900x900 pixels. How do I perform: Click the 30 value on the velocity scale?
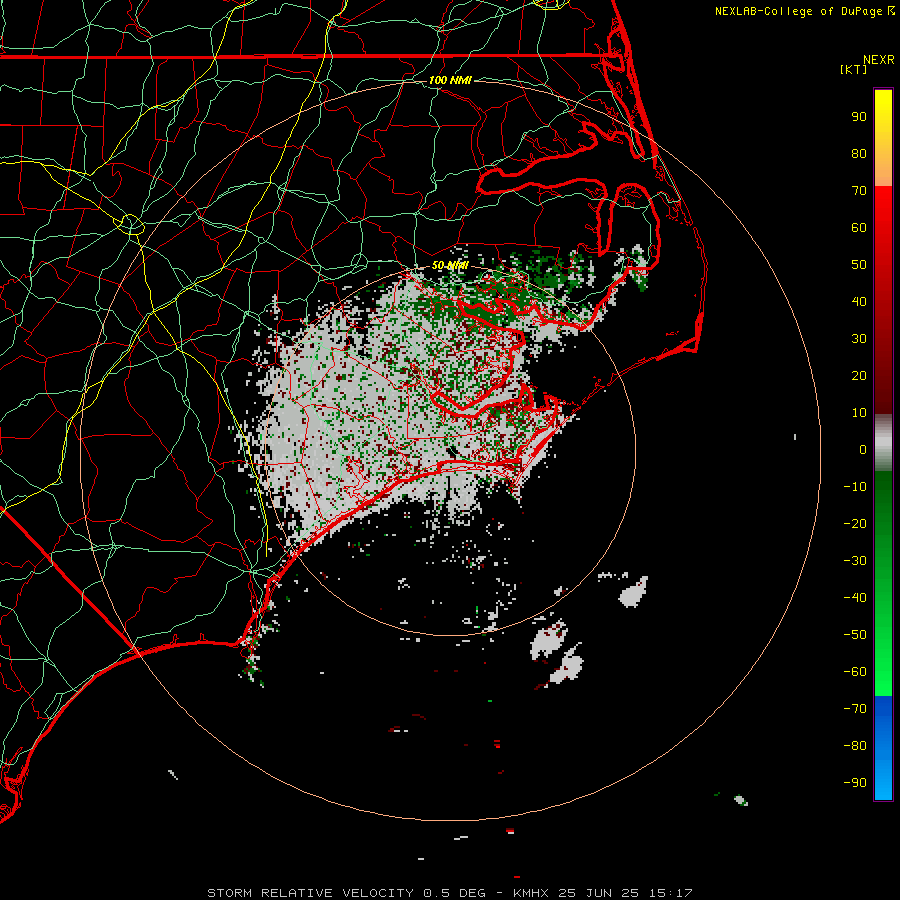[859, 339]
